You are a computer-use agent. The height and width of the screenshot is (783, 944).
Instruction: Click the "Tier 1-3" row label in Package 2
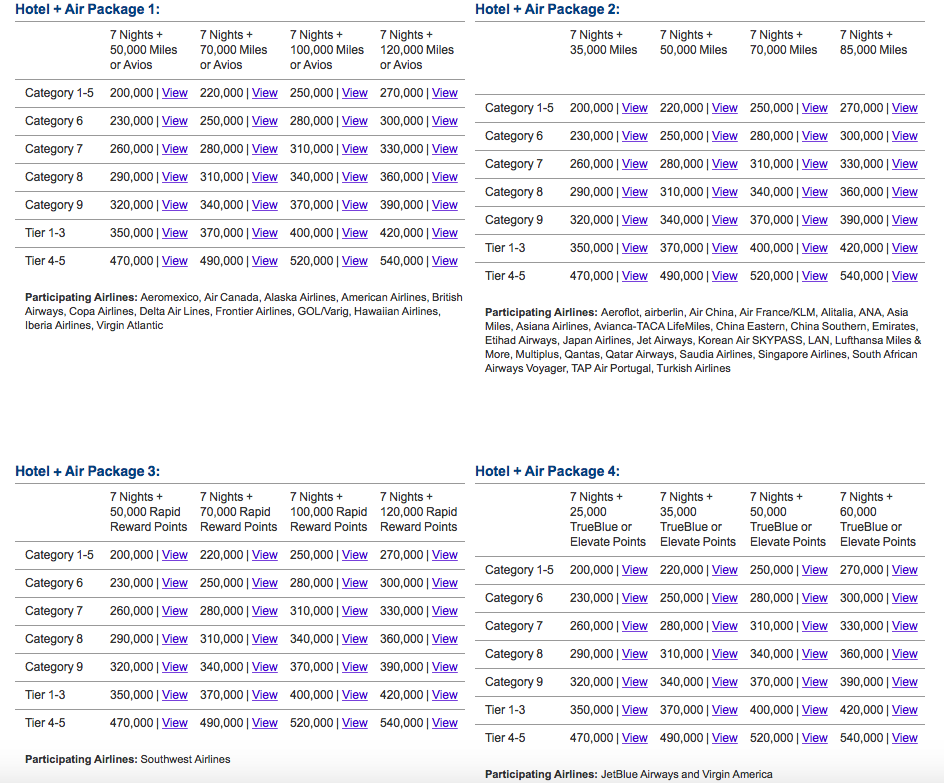[x=505, y=248]
